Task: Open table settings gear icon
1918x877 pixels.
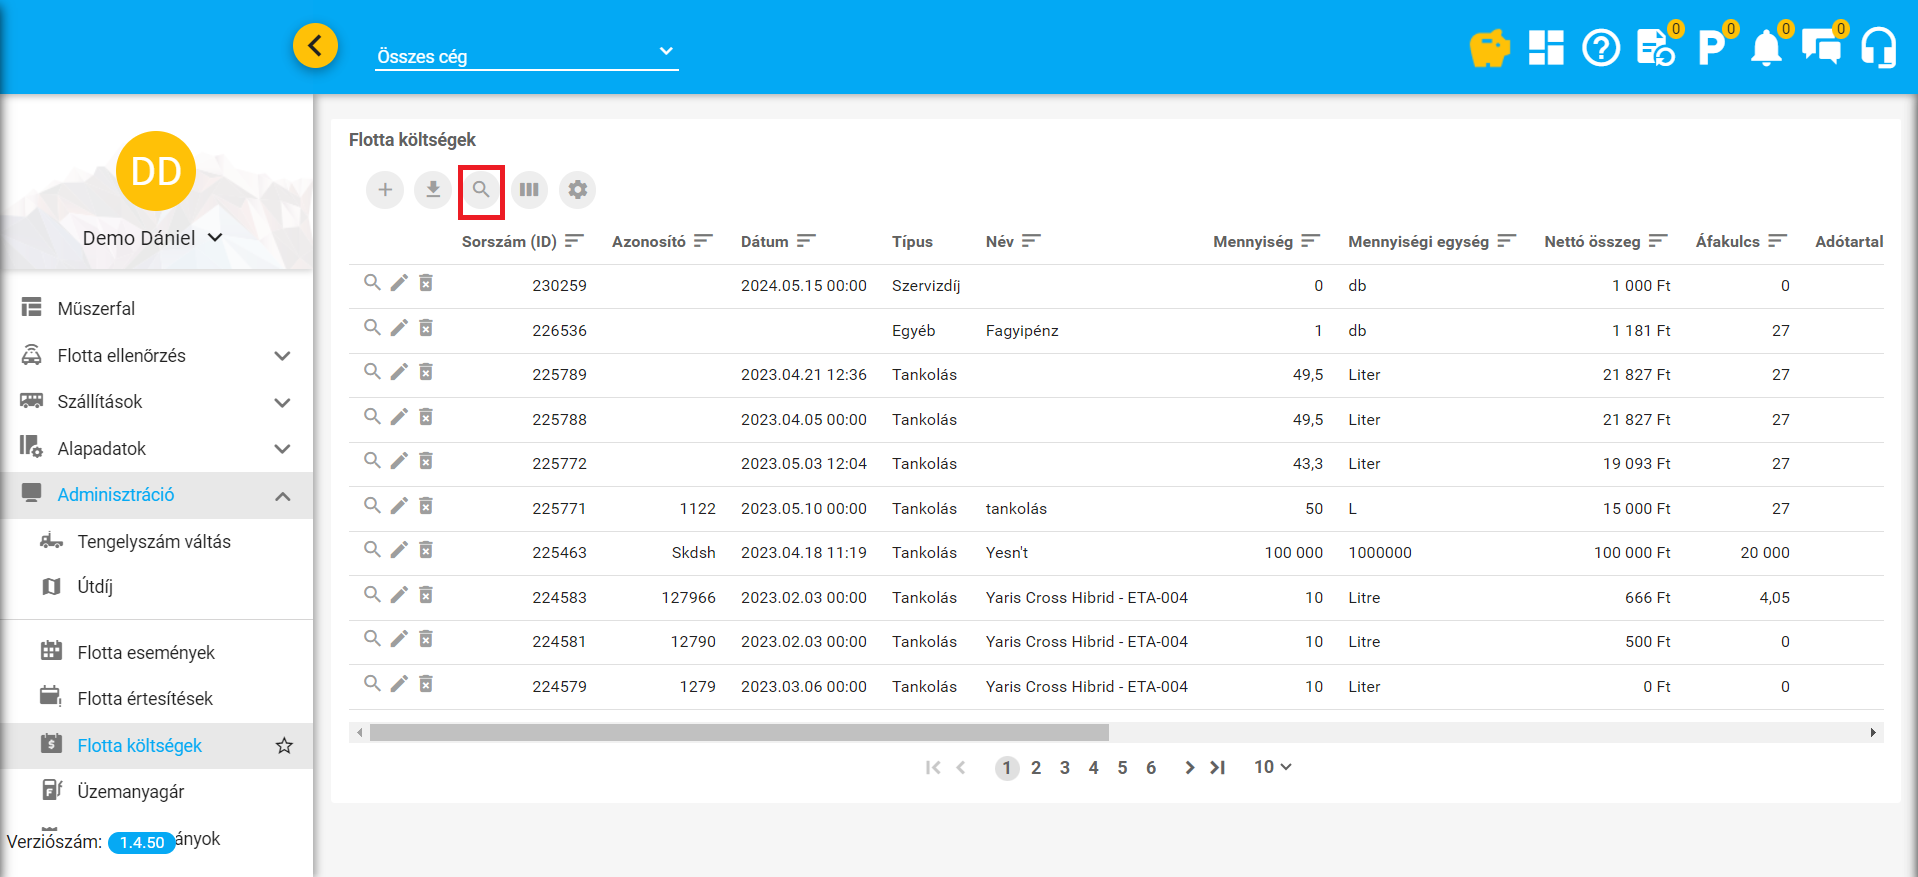Action: (577, 190)
